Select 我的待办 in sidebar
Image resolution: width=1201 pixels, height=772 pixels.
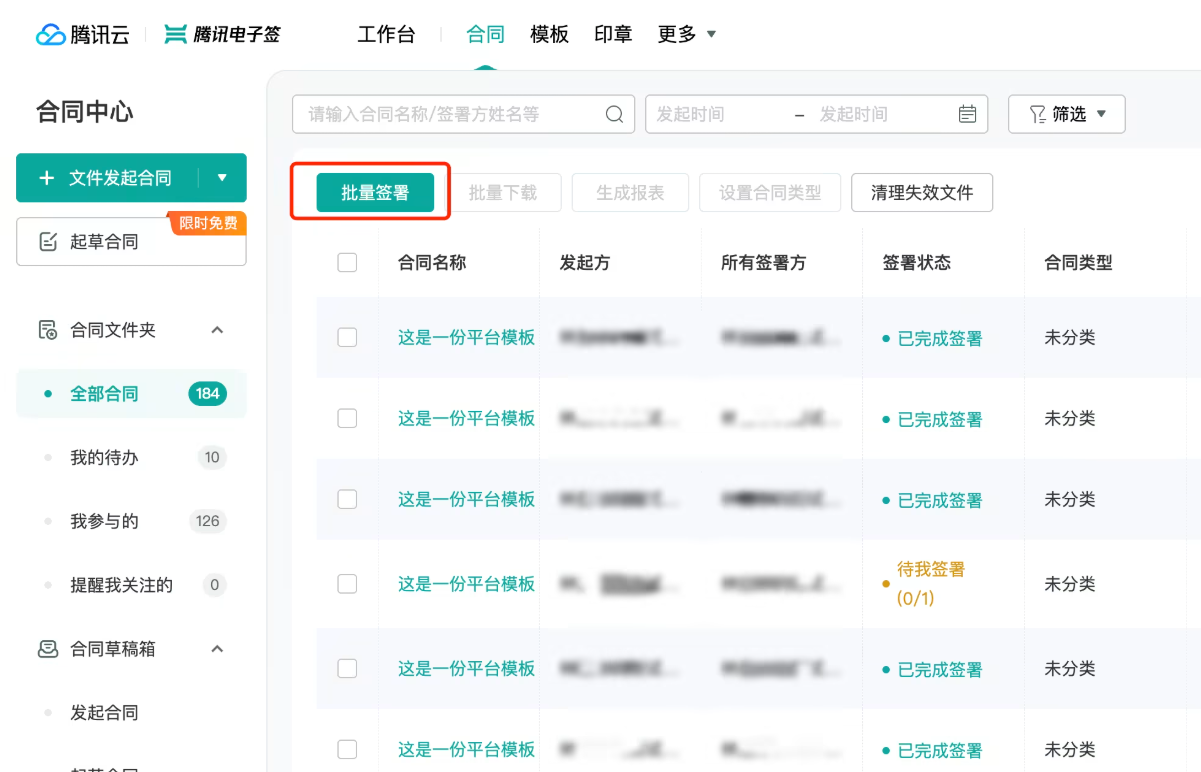point(131,458)
